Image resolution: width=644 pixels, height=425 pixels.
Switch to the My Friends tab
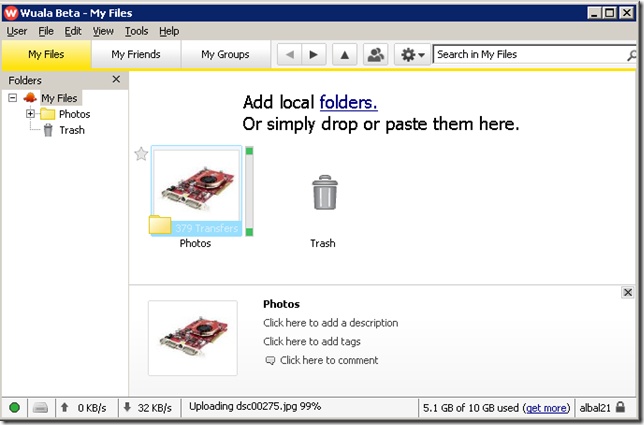[136, 55]
